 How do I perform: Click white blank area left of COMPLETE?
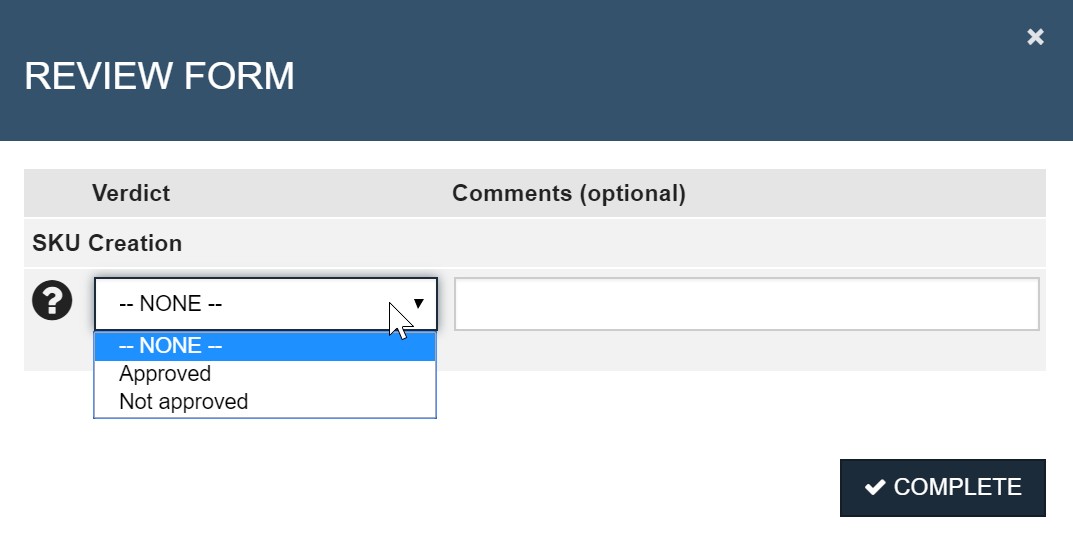(x=500, y=487)
